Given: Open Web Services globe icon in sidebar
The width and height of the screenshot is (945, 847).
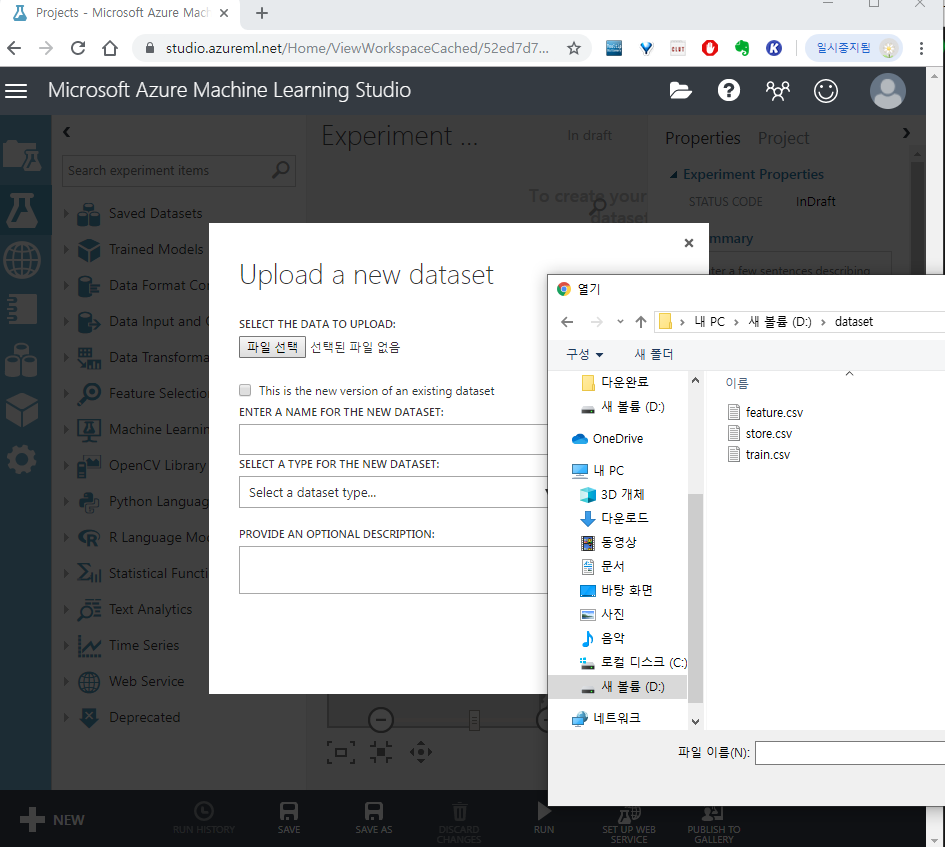Looking at the screenshot, I should point(22,260).
